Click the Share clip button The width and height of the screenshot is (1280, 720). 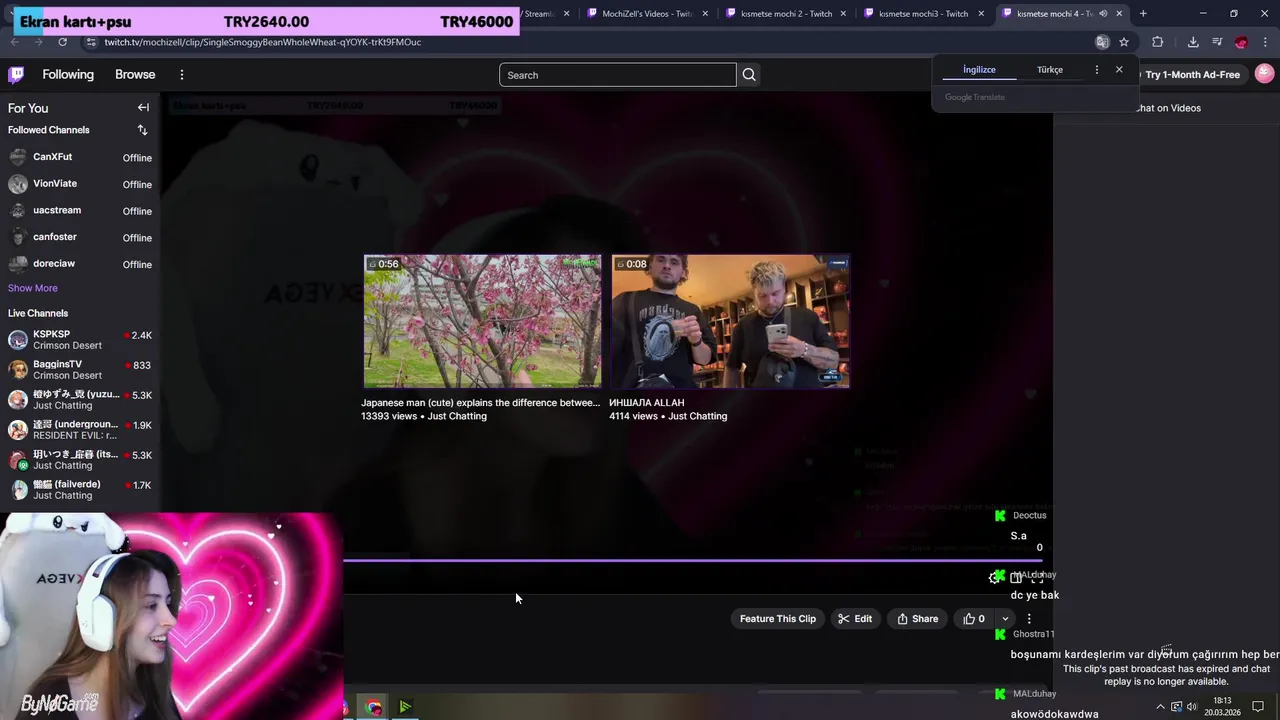point(918,619)
